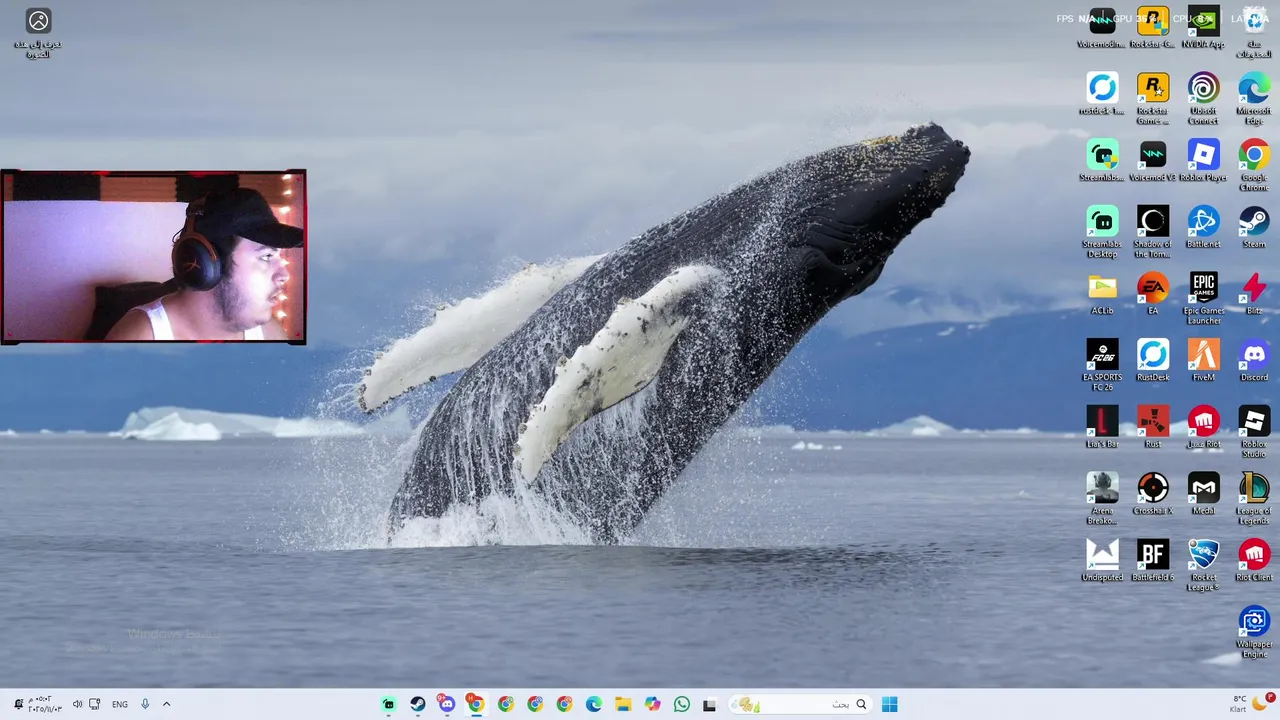Open the taskbar clock and date

[x=45, y=704]
